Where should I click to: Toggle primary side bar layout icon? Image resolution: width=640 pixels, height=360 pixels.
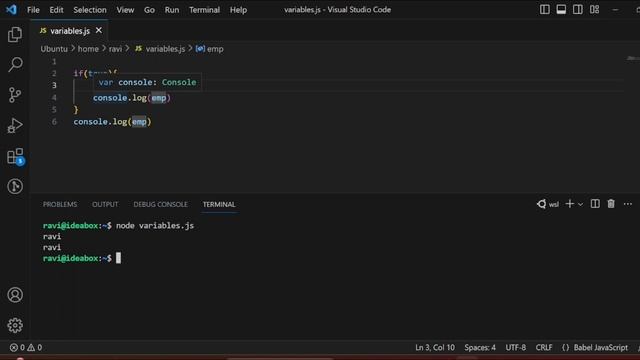tap(544, 9)
